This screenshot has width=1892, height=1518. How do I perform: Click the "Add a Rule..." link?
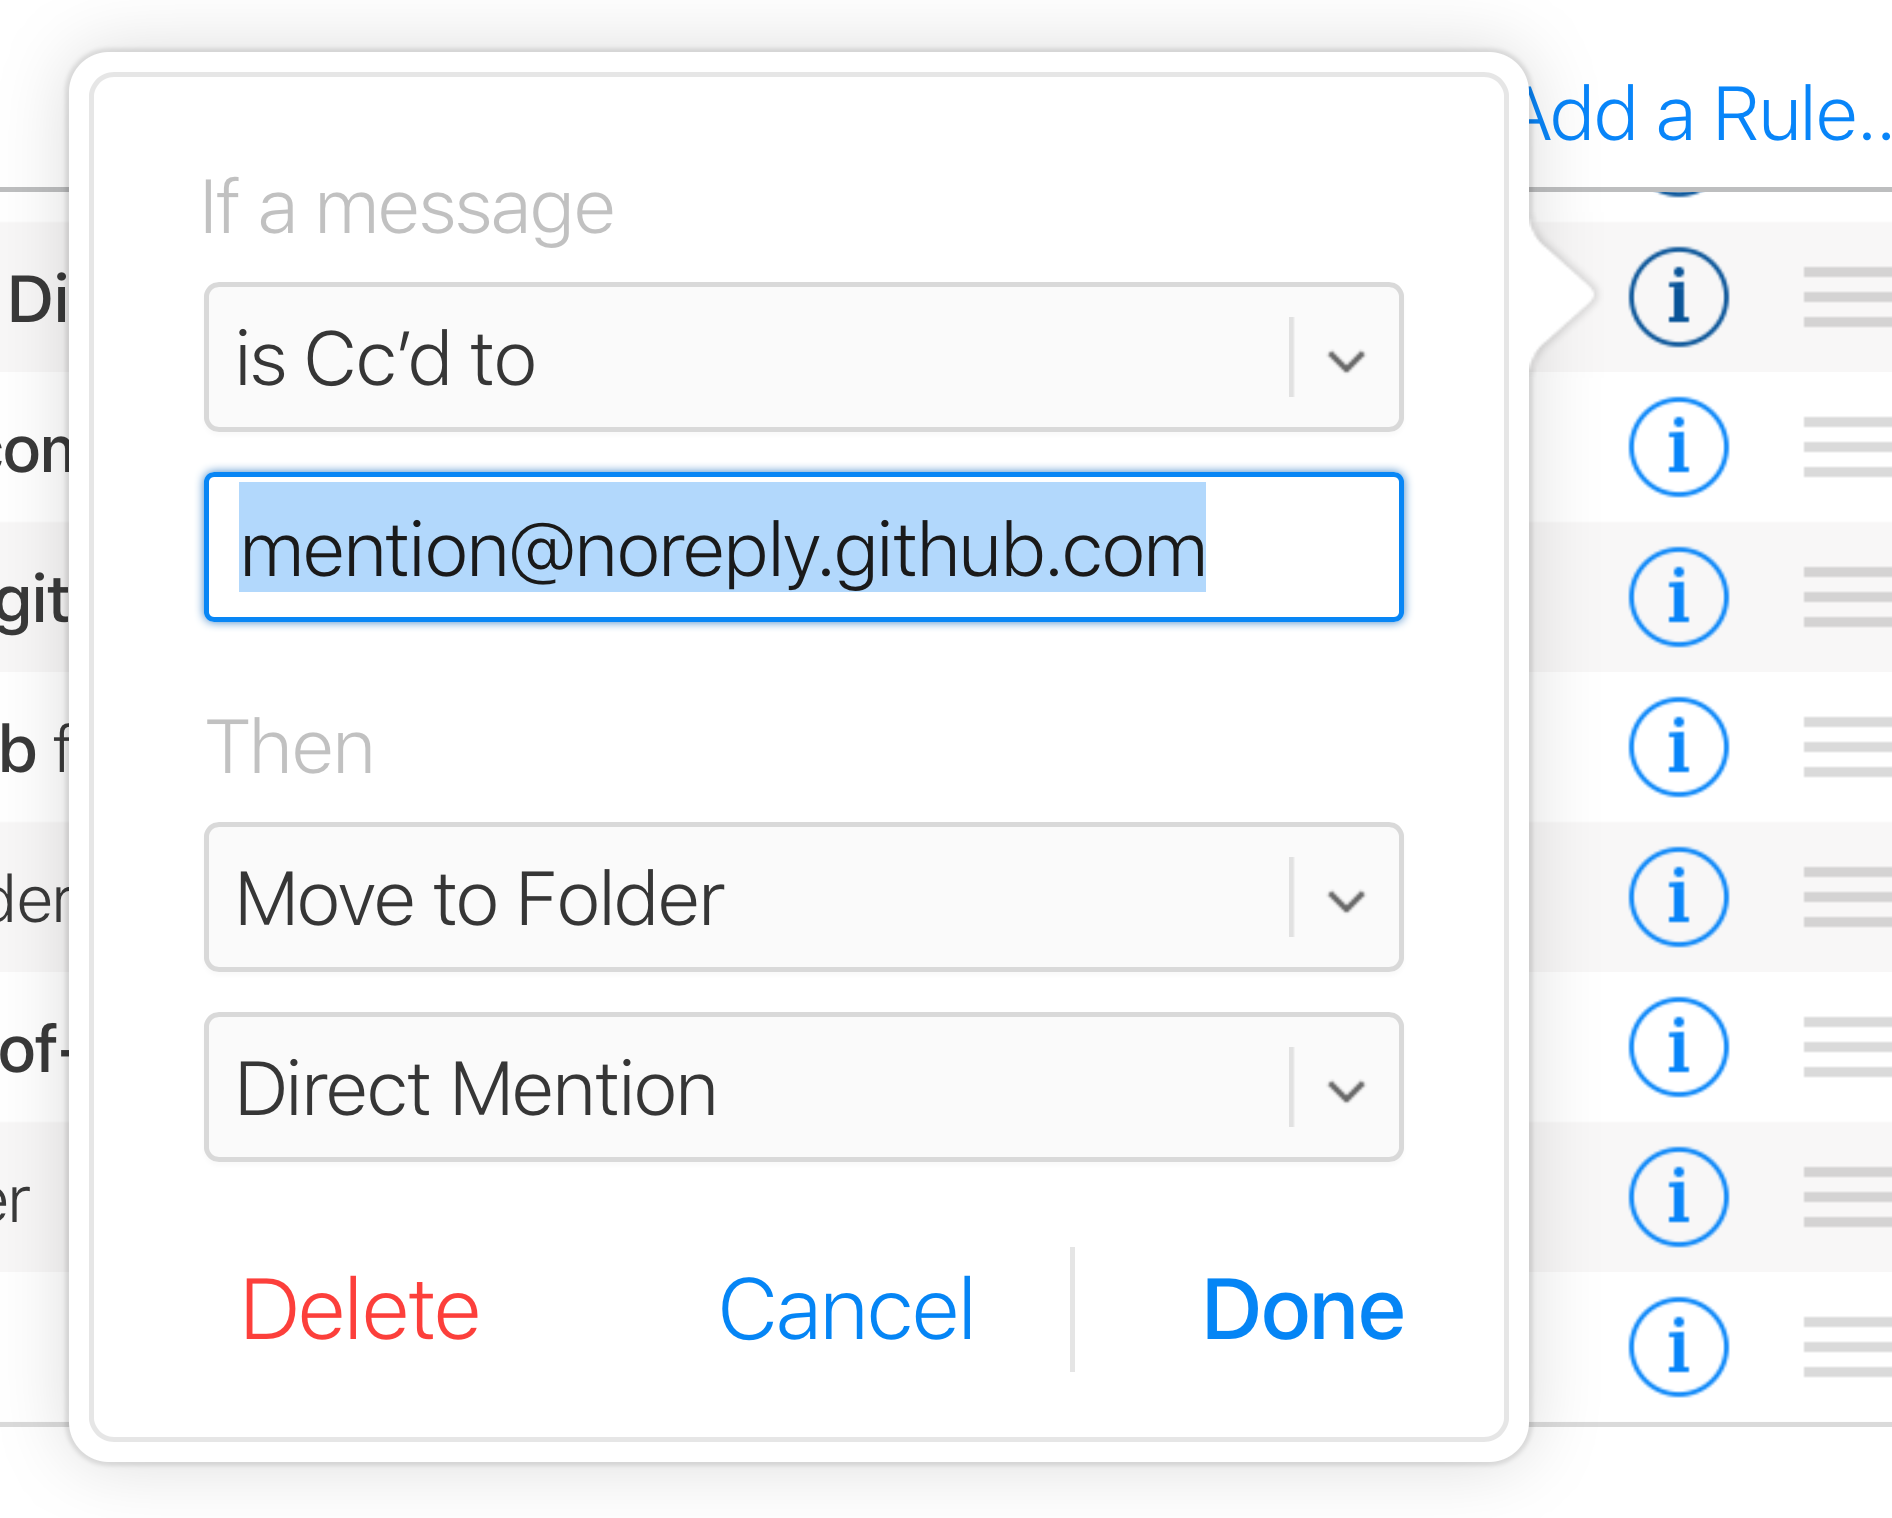click(1706, 116)
